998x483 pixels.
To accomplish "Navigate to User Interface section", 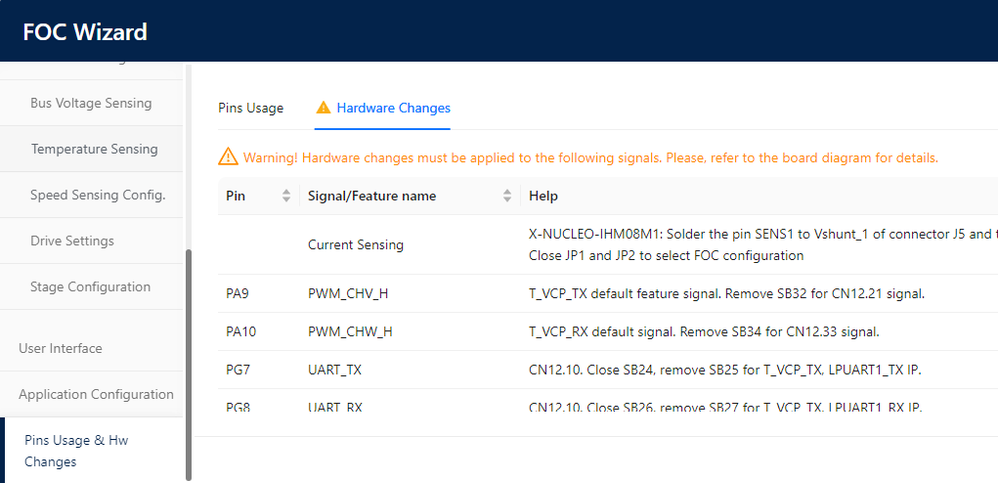I will [60, 348].
